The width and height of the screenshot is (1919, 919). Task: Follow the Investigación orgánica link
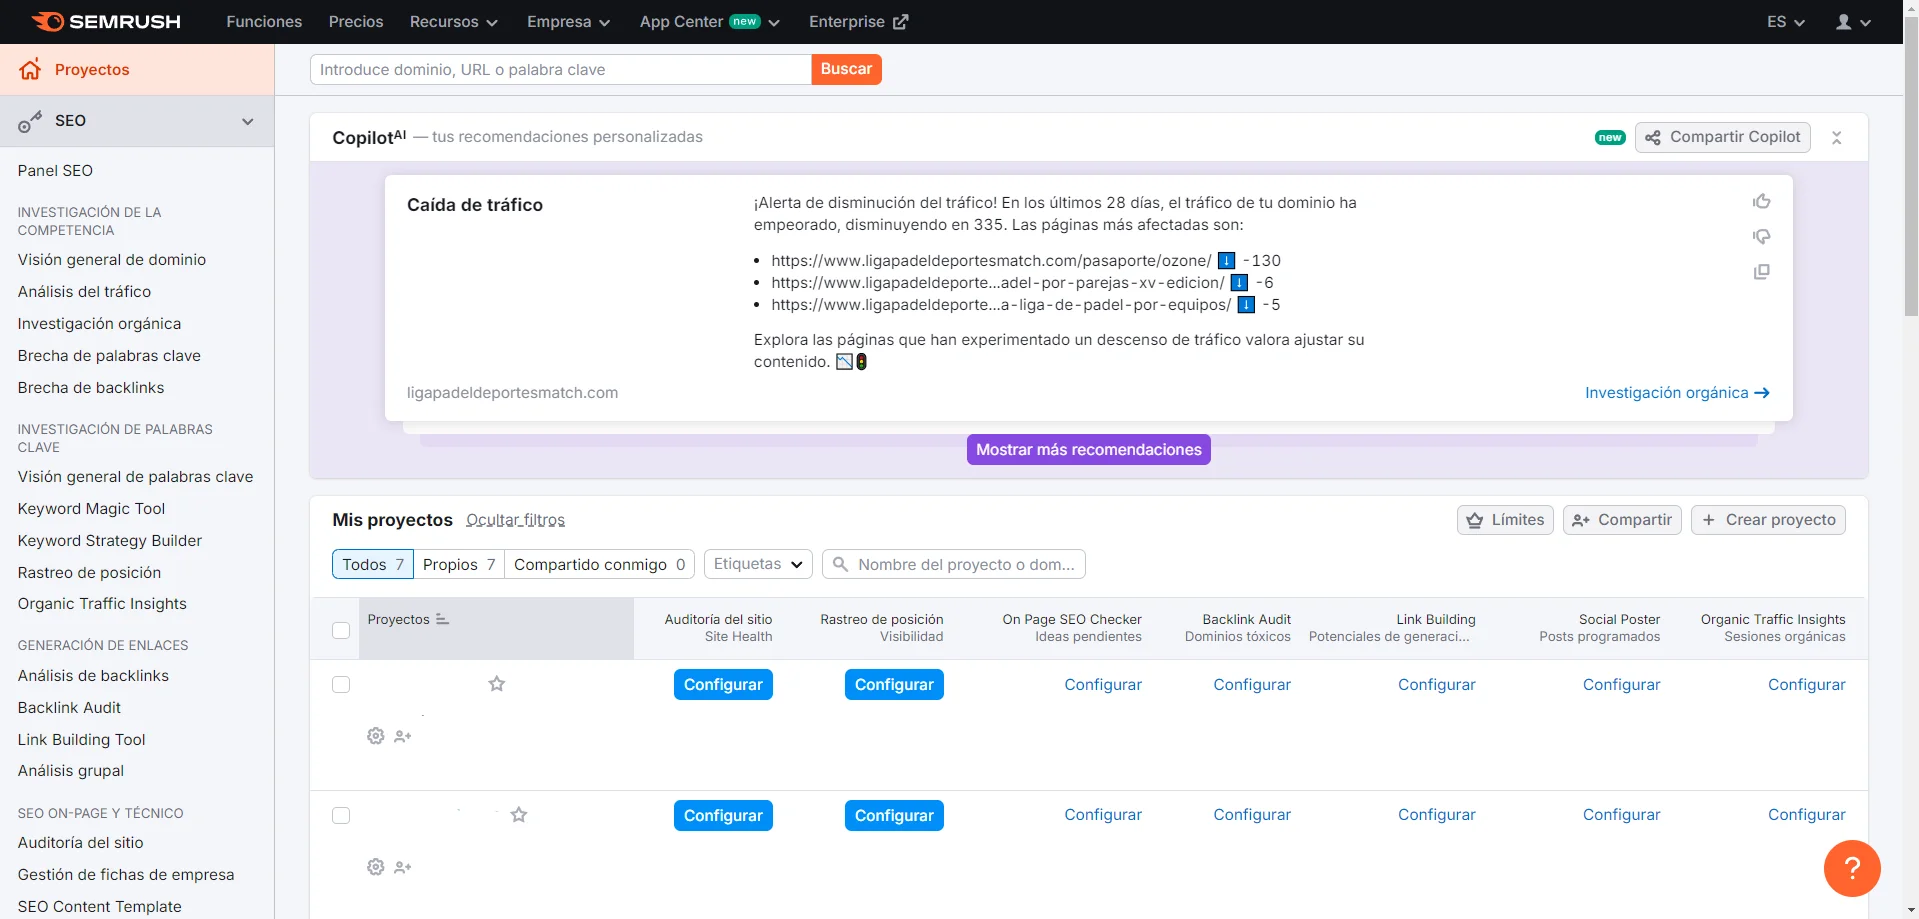pos(1676,393)
